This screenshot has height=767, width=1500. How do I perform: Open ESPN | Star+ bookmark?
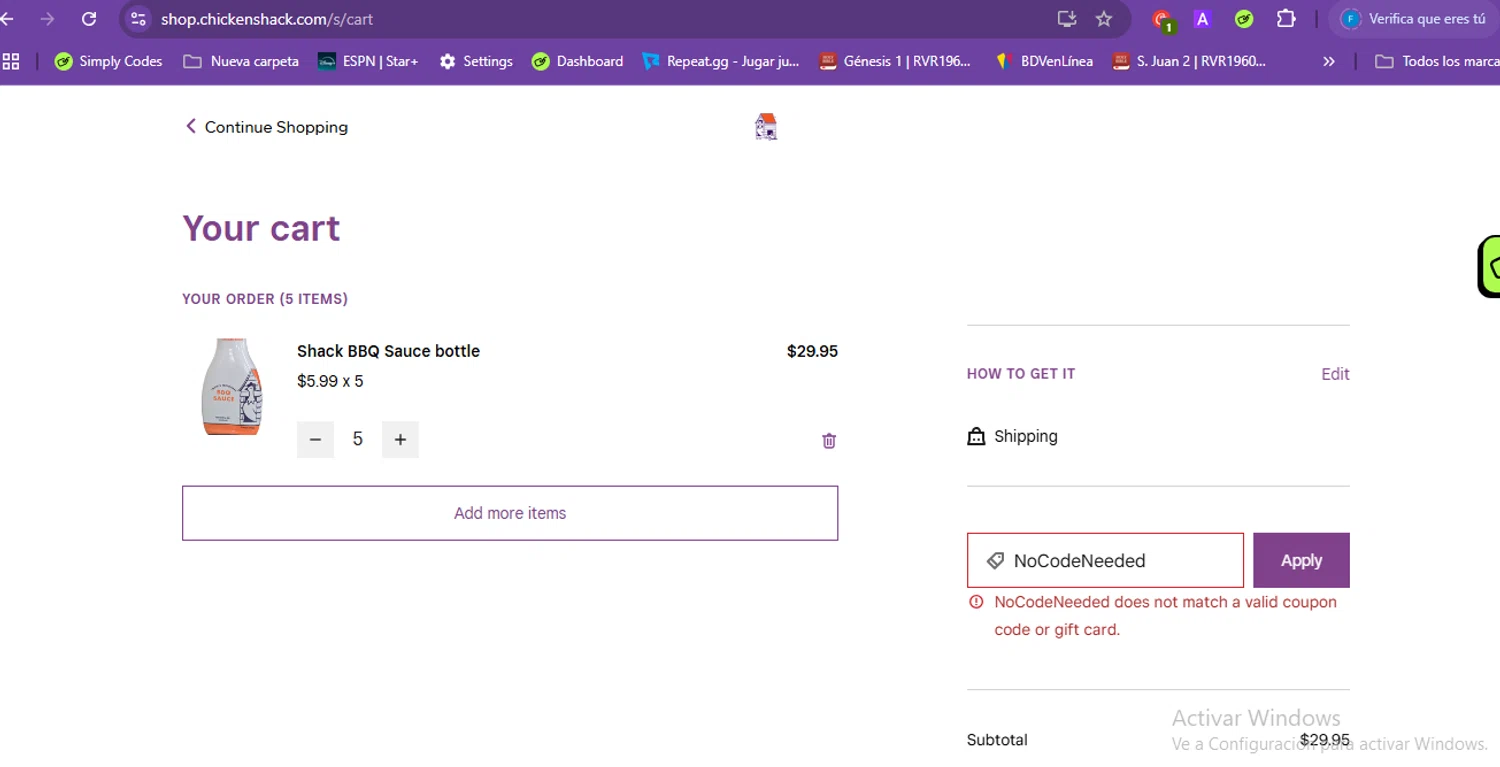368,61
